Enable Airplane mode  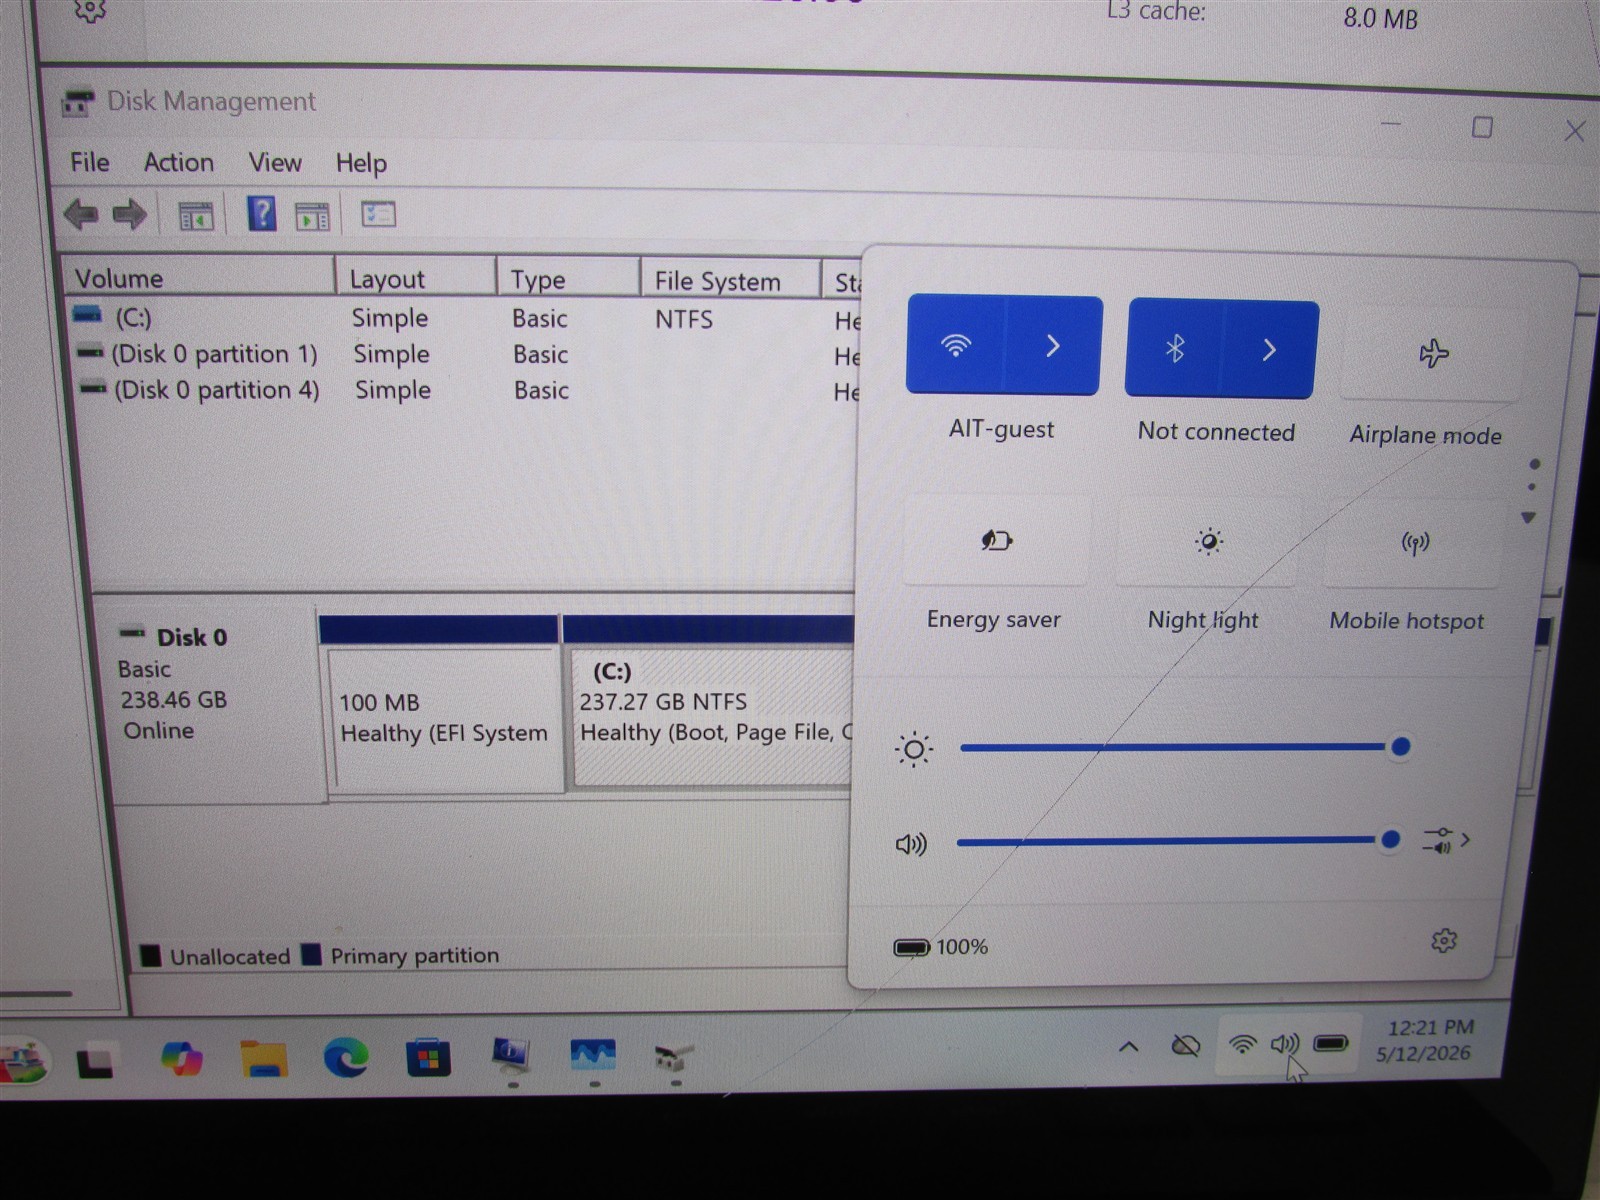(1432, 353)
